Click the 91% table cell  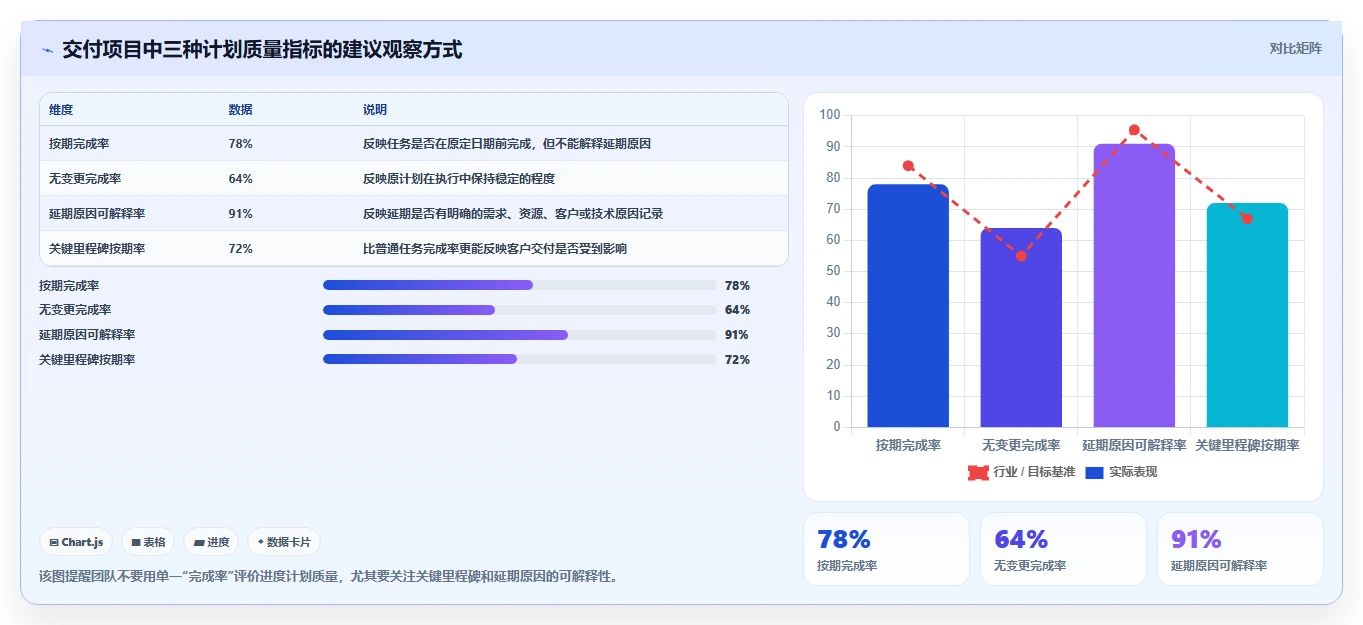click(240, 214)
